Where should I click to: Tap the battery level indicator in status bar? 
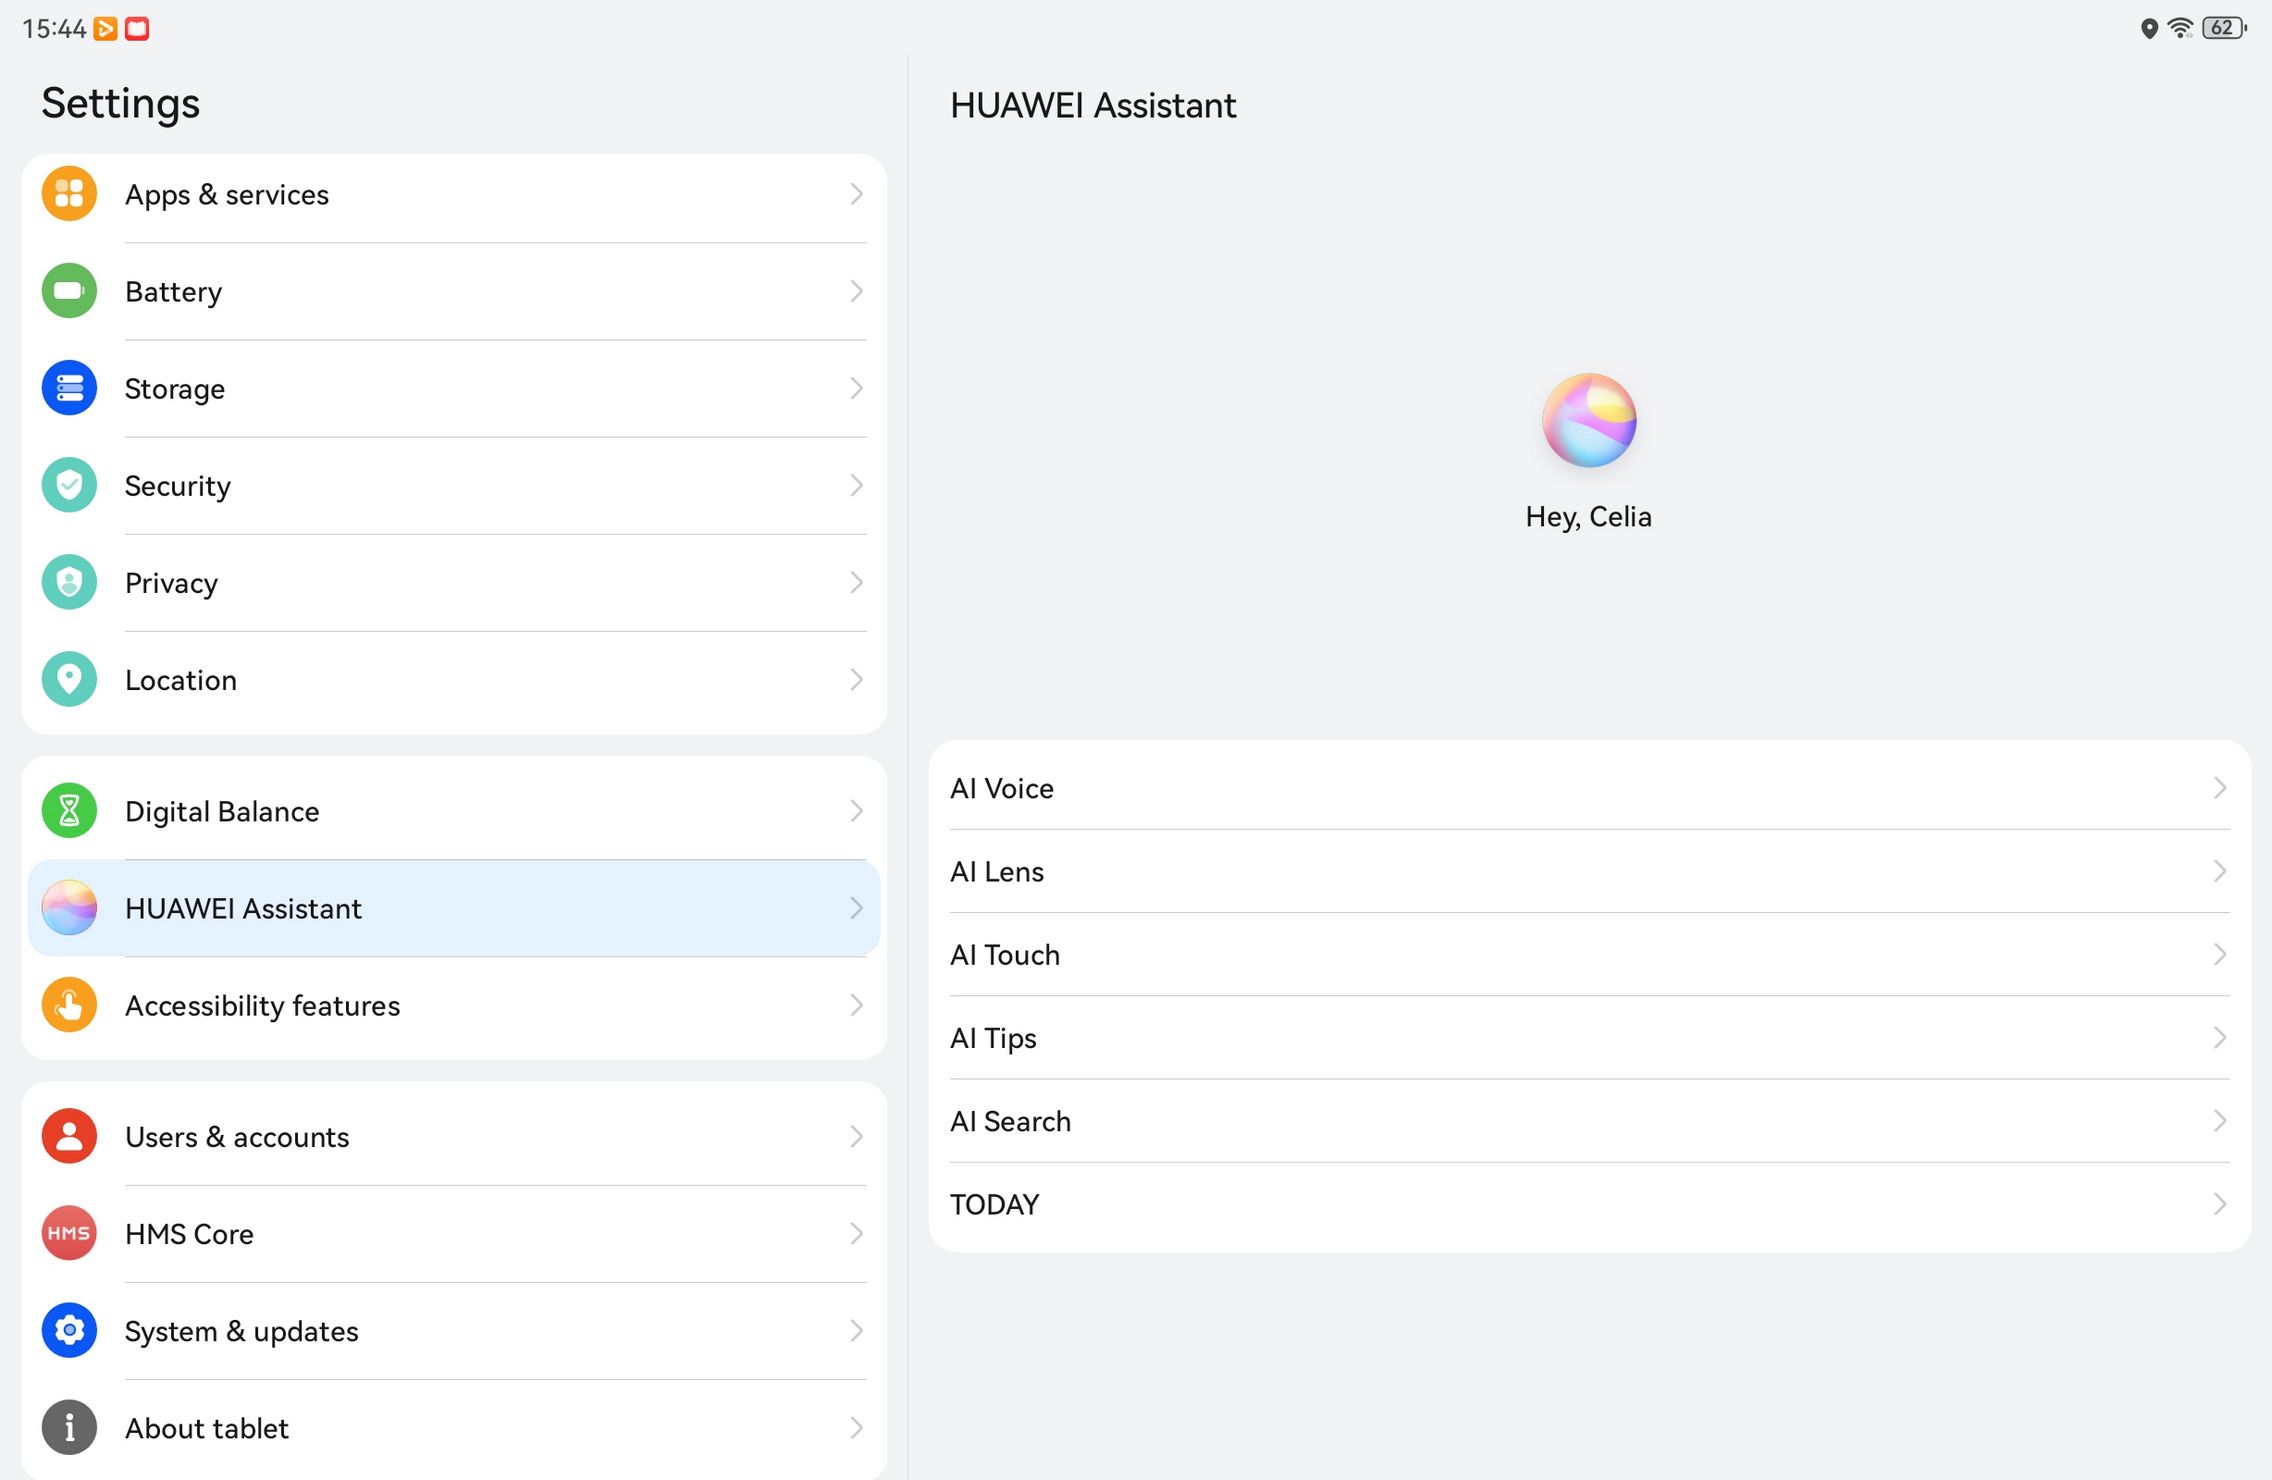pyautogui.click(x=2224, y=28)
